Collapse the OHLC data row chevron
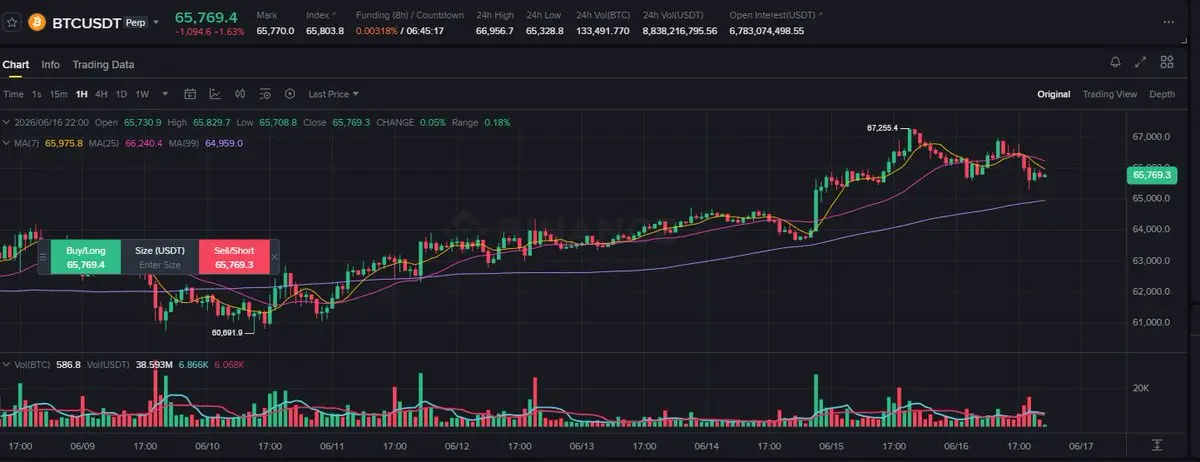This screenshot has height=462, width=1200. click(x=5, y=122)
